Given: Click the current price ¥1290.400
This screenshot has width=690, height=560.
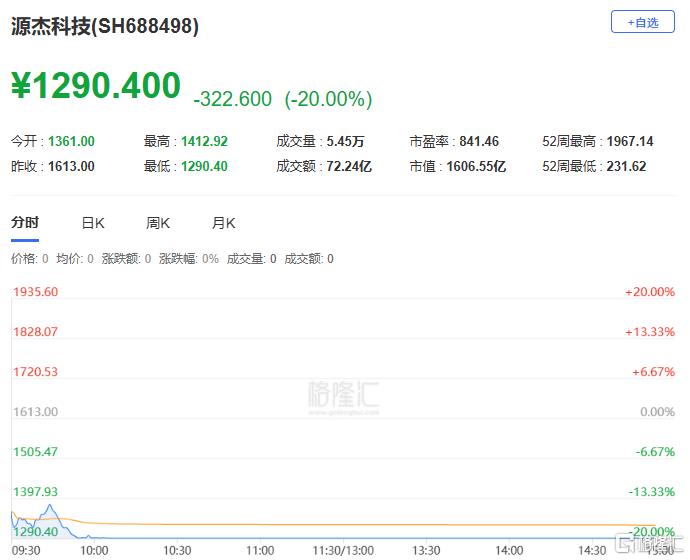Looking at the screenshot, I should pos(96,85).
